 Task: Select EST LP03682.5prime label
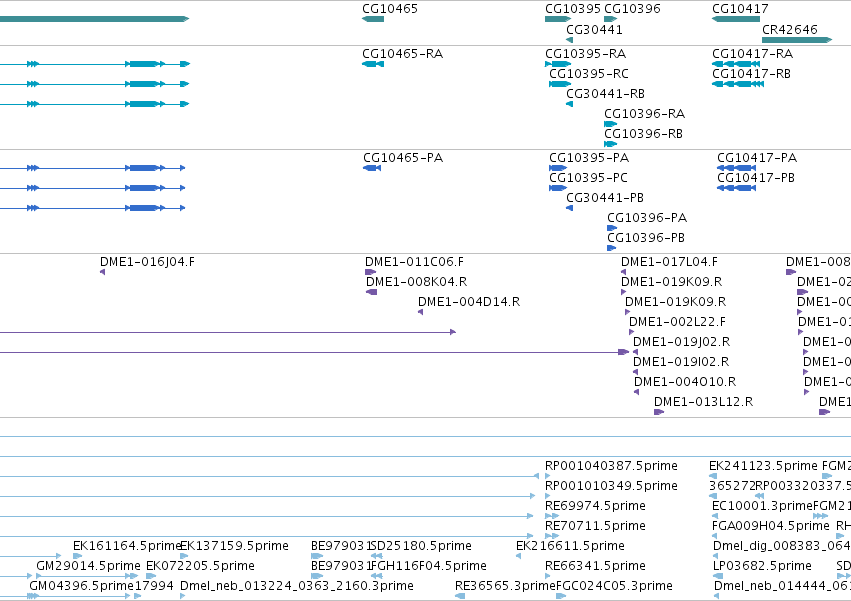763,567
